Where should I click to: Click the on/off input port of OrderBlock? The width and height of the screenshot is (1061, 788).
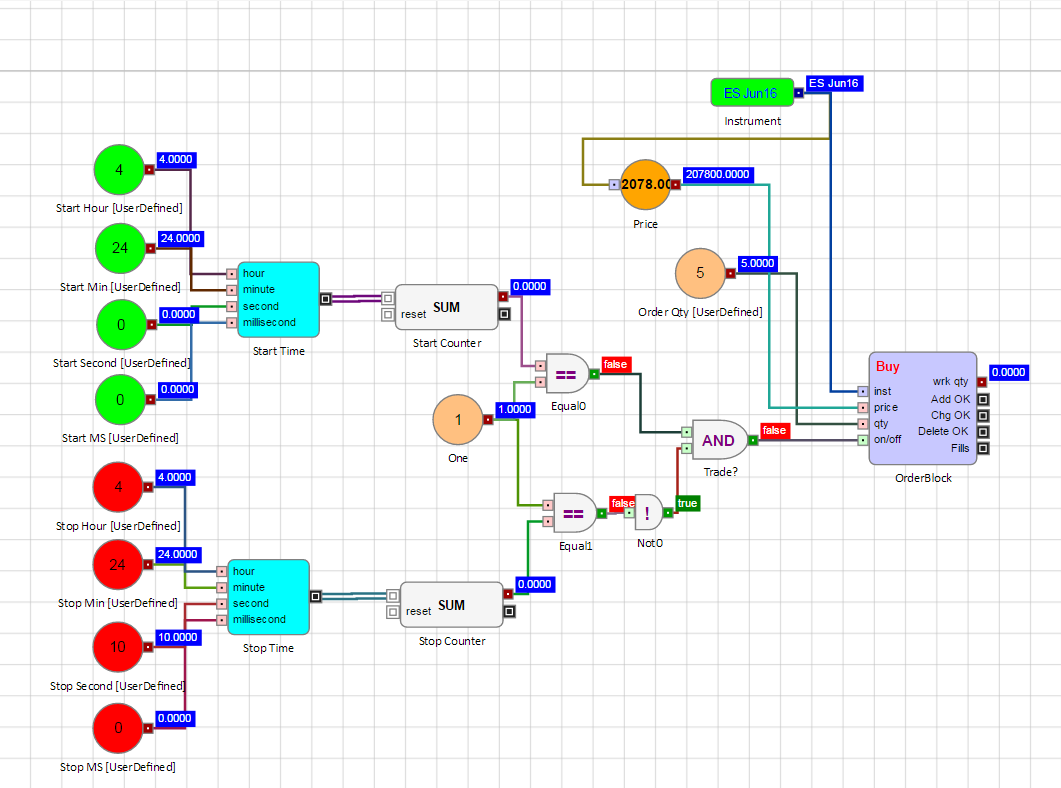[x=863, y=439]
